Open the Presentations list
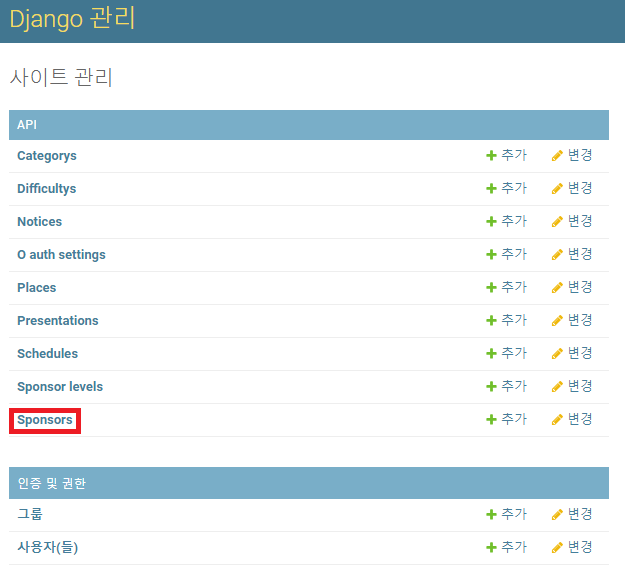625x585 pixels. click(58, 321)
